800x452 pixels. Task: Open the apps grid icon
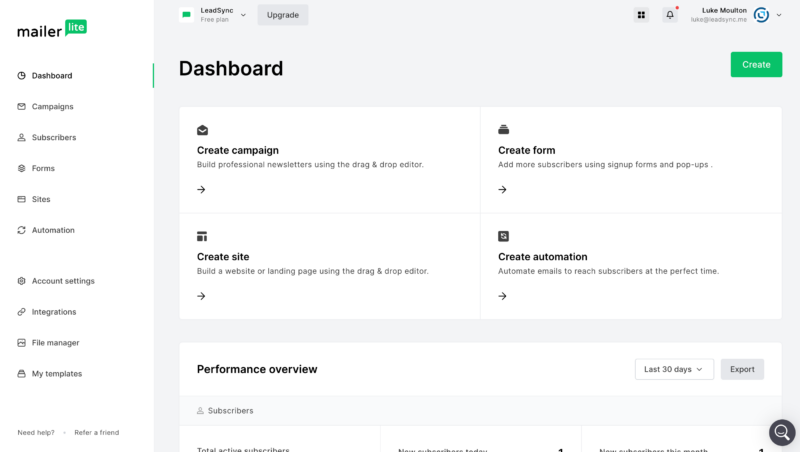coord(641,15)
